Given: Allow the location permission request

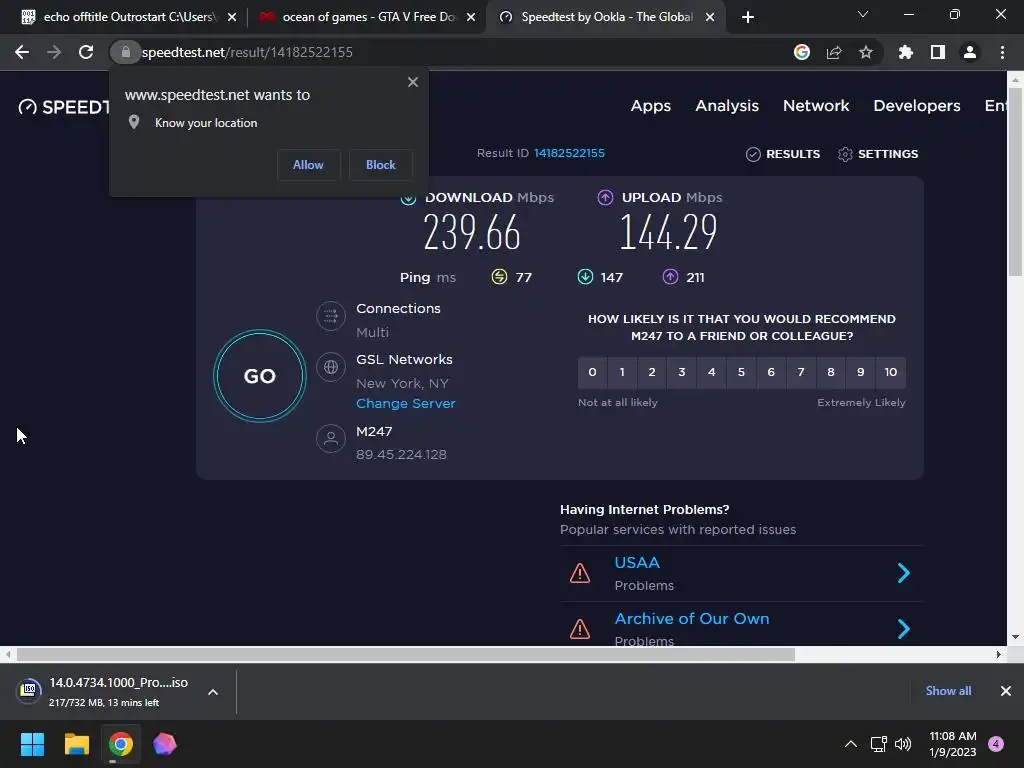Looking at the screenshot, I should [x=308, y=165].
